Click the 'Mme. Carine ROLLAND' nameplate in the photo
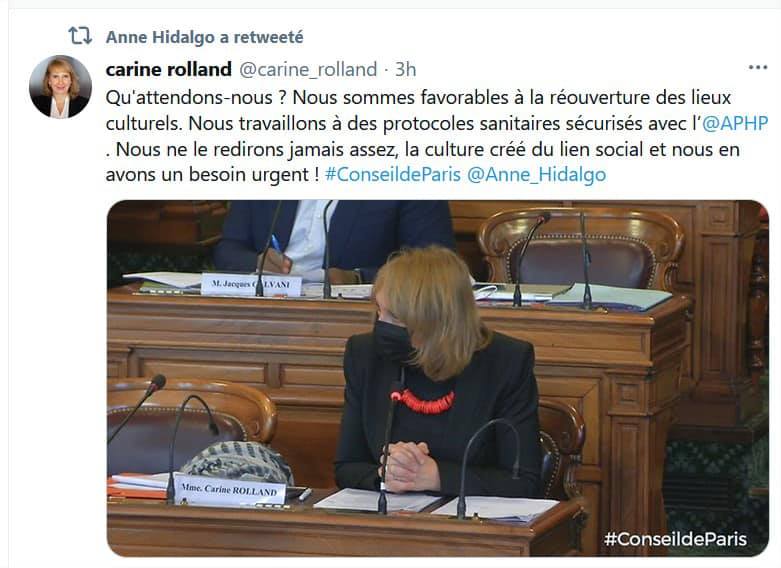The image size is (781, 568). [230, 489]
